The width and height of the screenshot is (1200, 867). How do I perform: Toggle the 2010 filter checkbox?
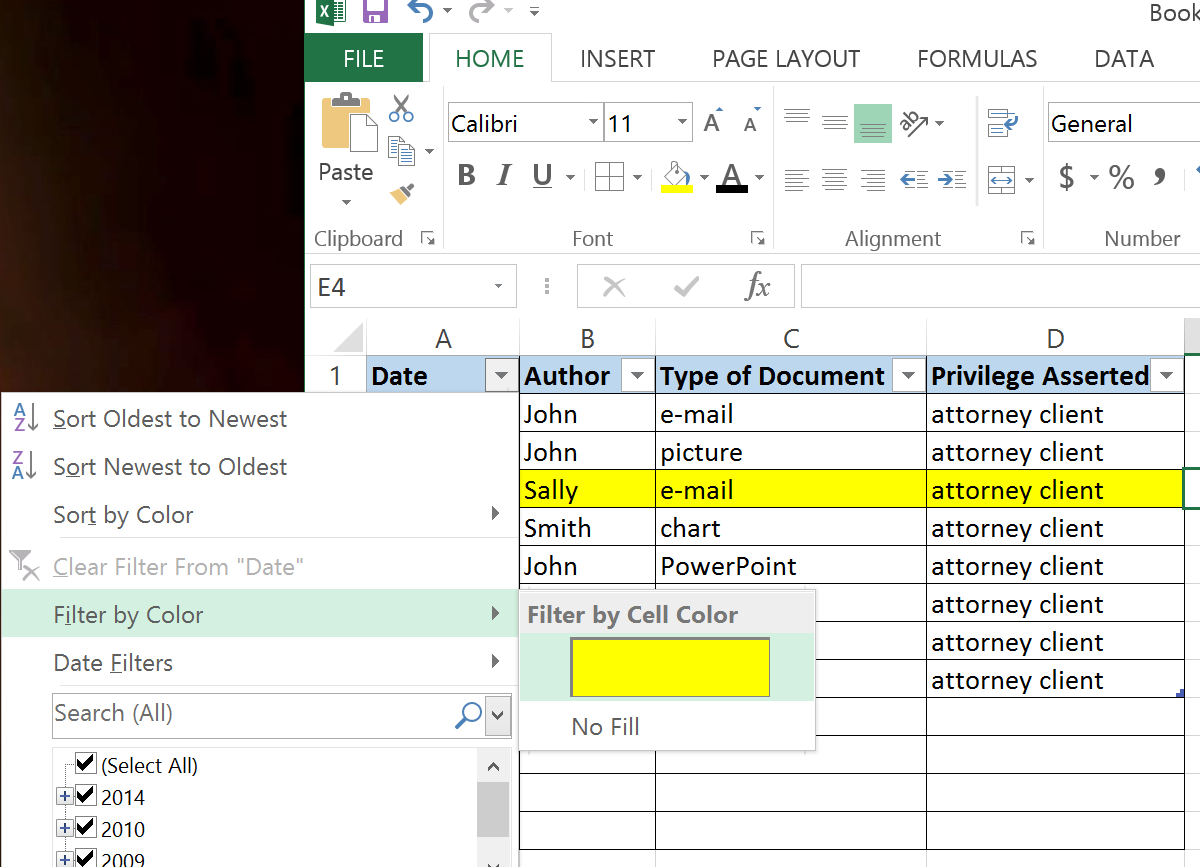[x=85, y=829]
